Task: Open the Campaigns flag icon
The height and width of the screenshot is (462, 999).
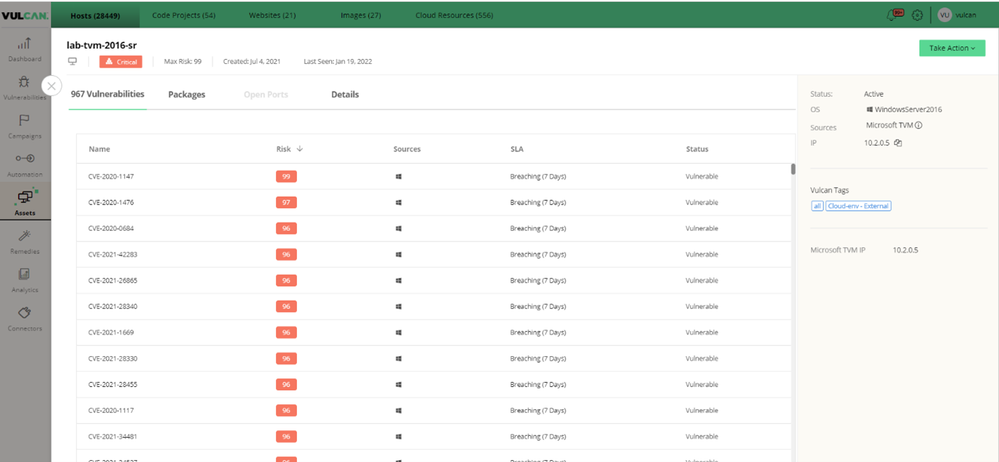Action: 24,120
